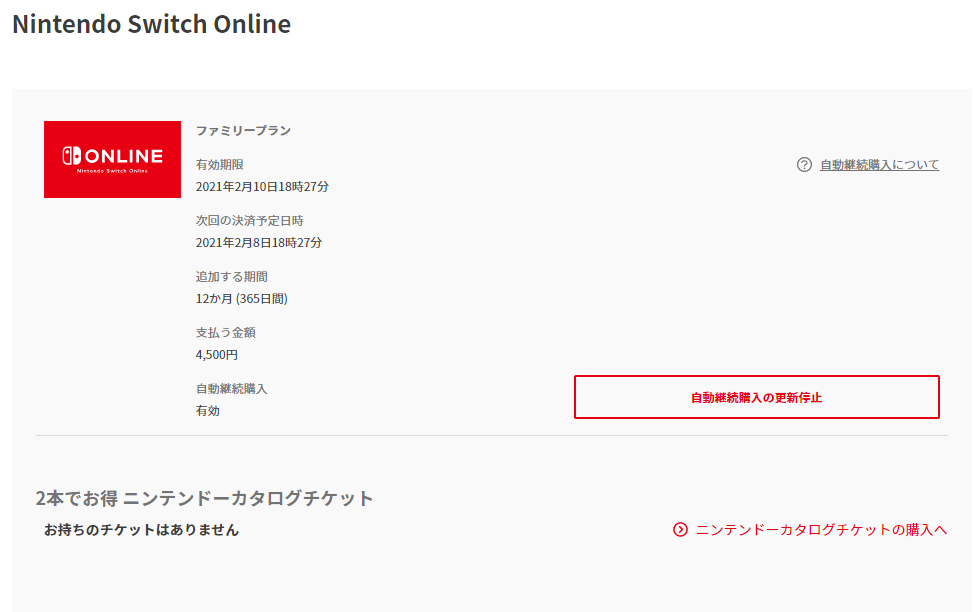
Task: Click the 自動継続購入 label above 有効
Action: pyautogui.click(x=232, y=389)
